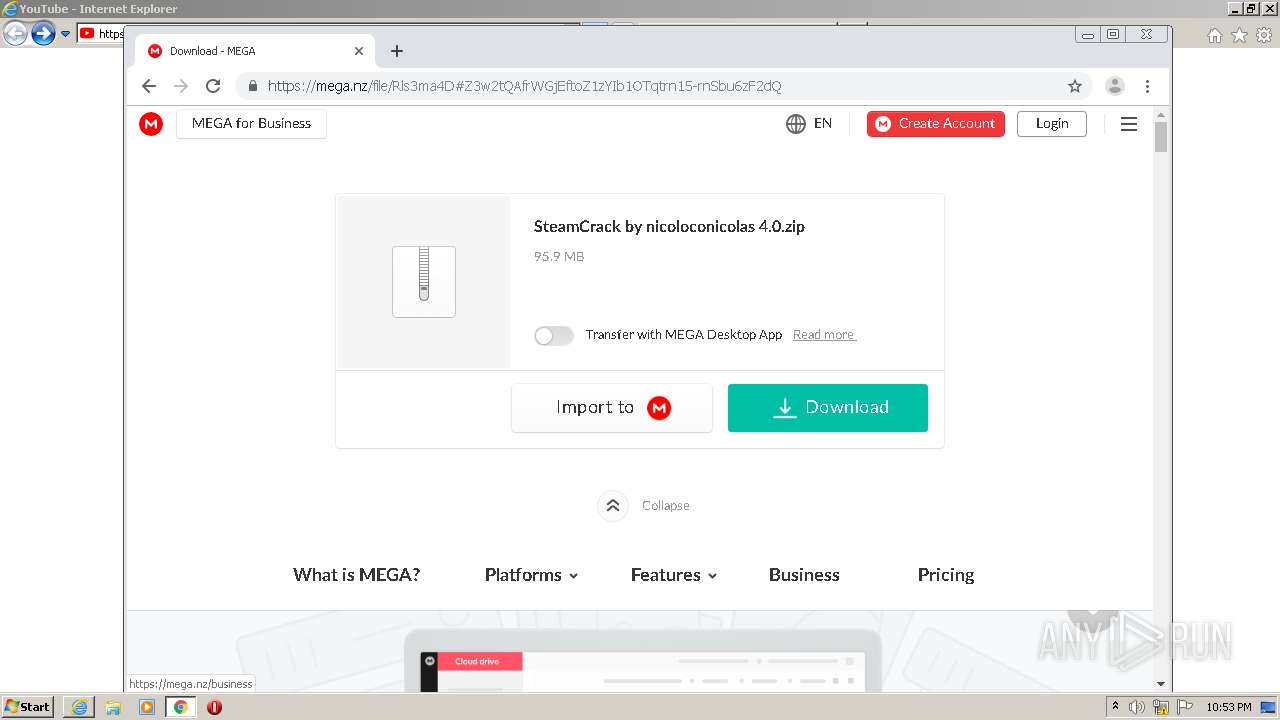Follow the Read more link

(824, 335)
